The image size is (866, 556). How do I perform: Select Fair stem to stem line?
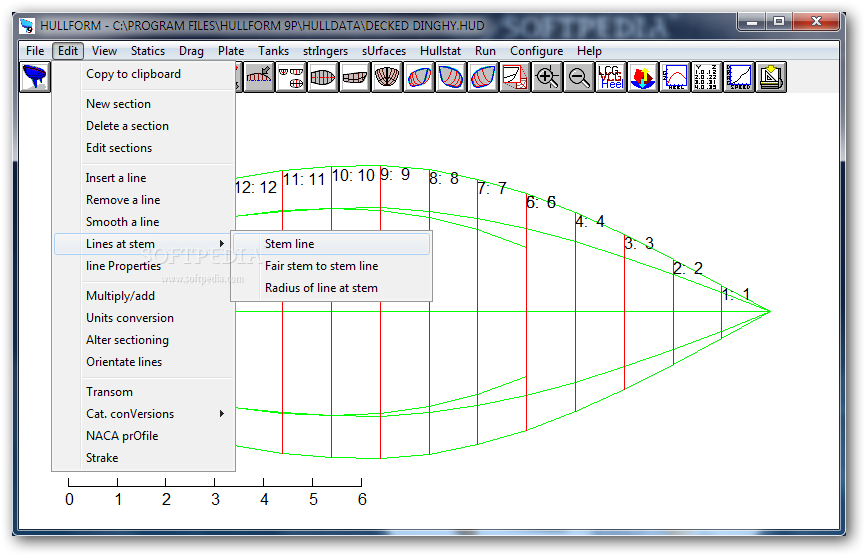[x=331, y=266]
